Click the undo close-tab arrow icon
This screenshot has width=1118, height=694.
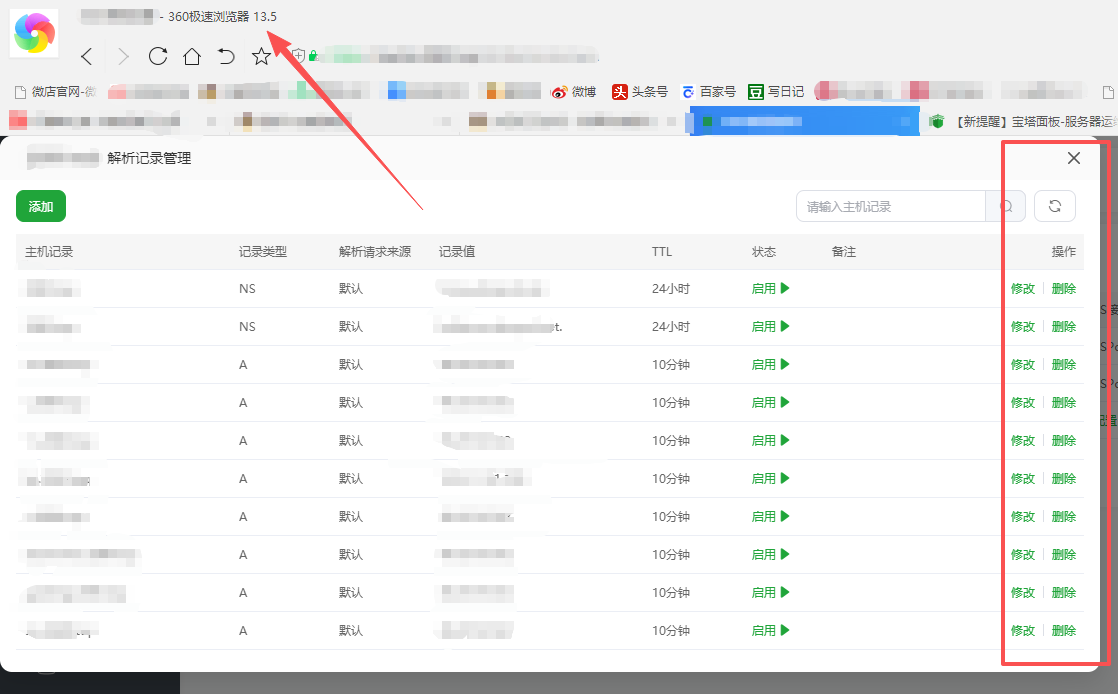[x=226, y=57]
